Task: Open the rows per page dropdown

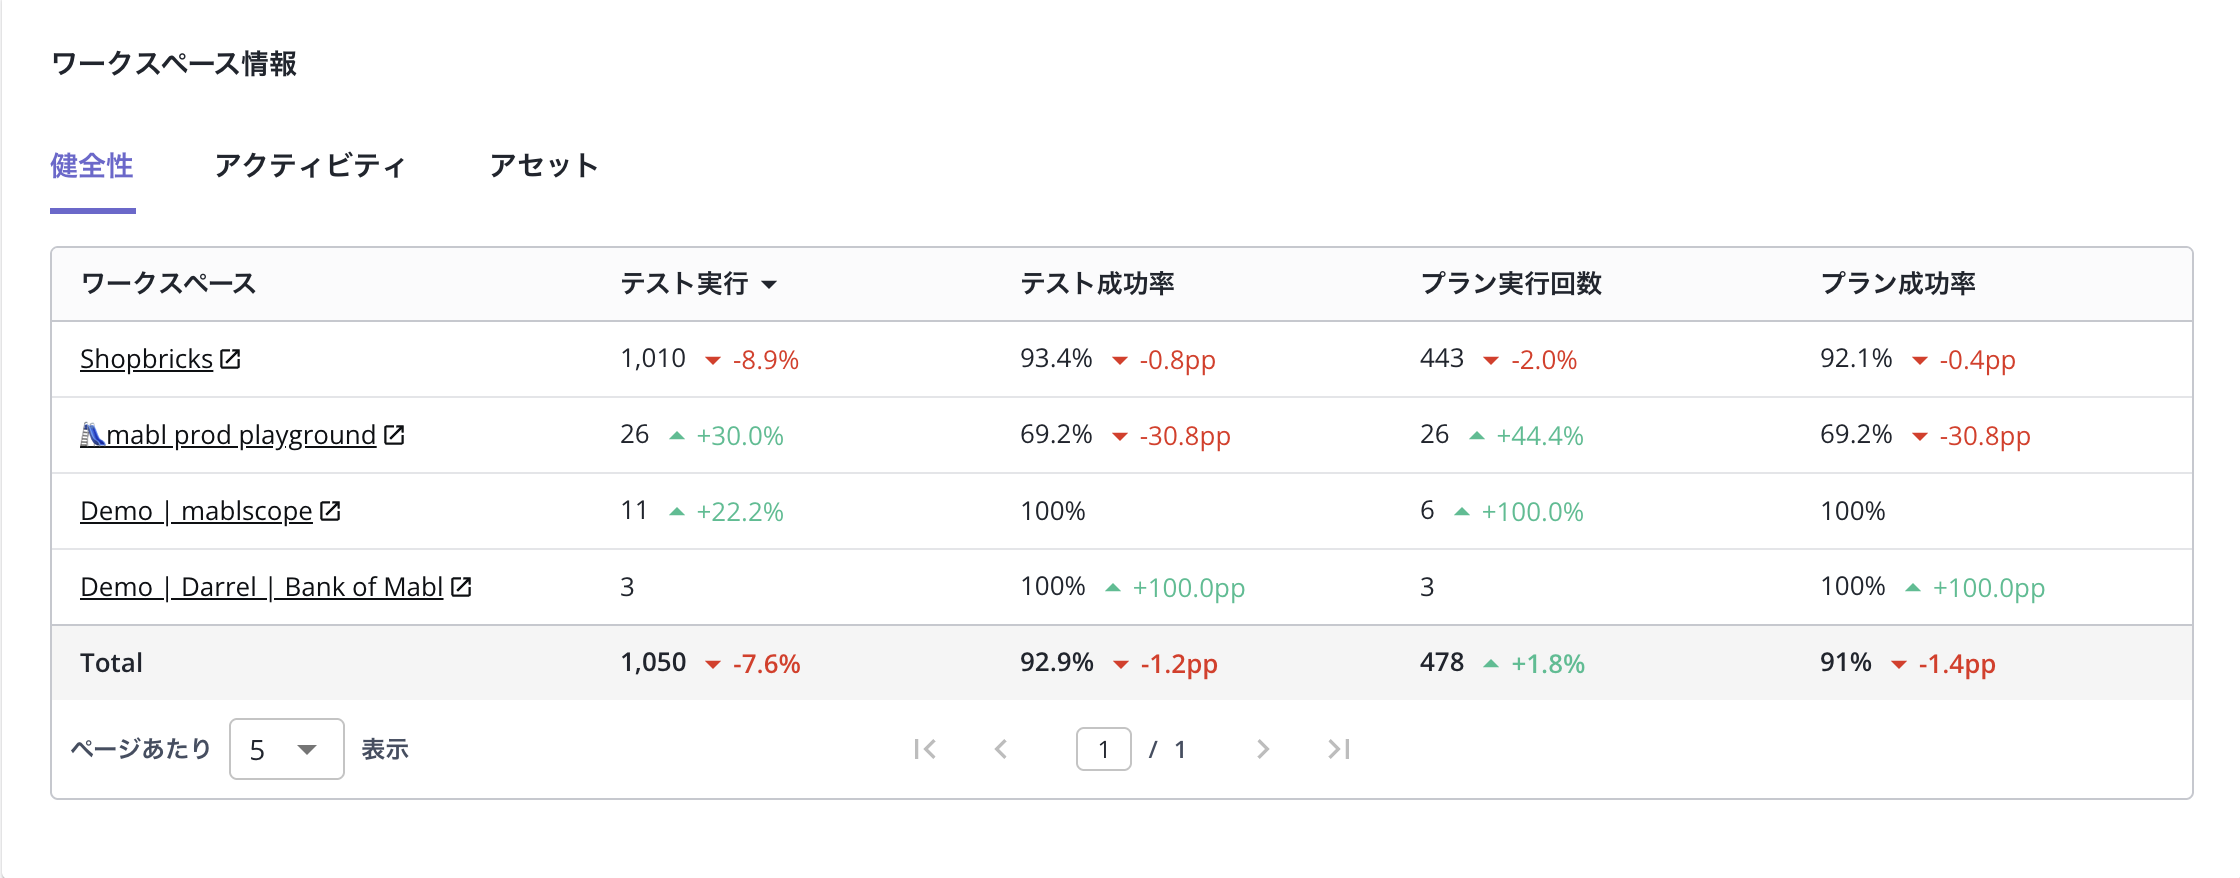Action: [287, 749]
